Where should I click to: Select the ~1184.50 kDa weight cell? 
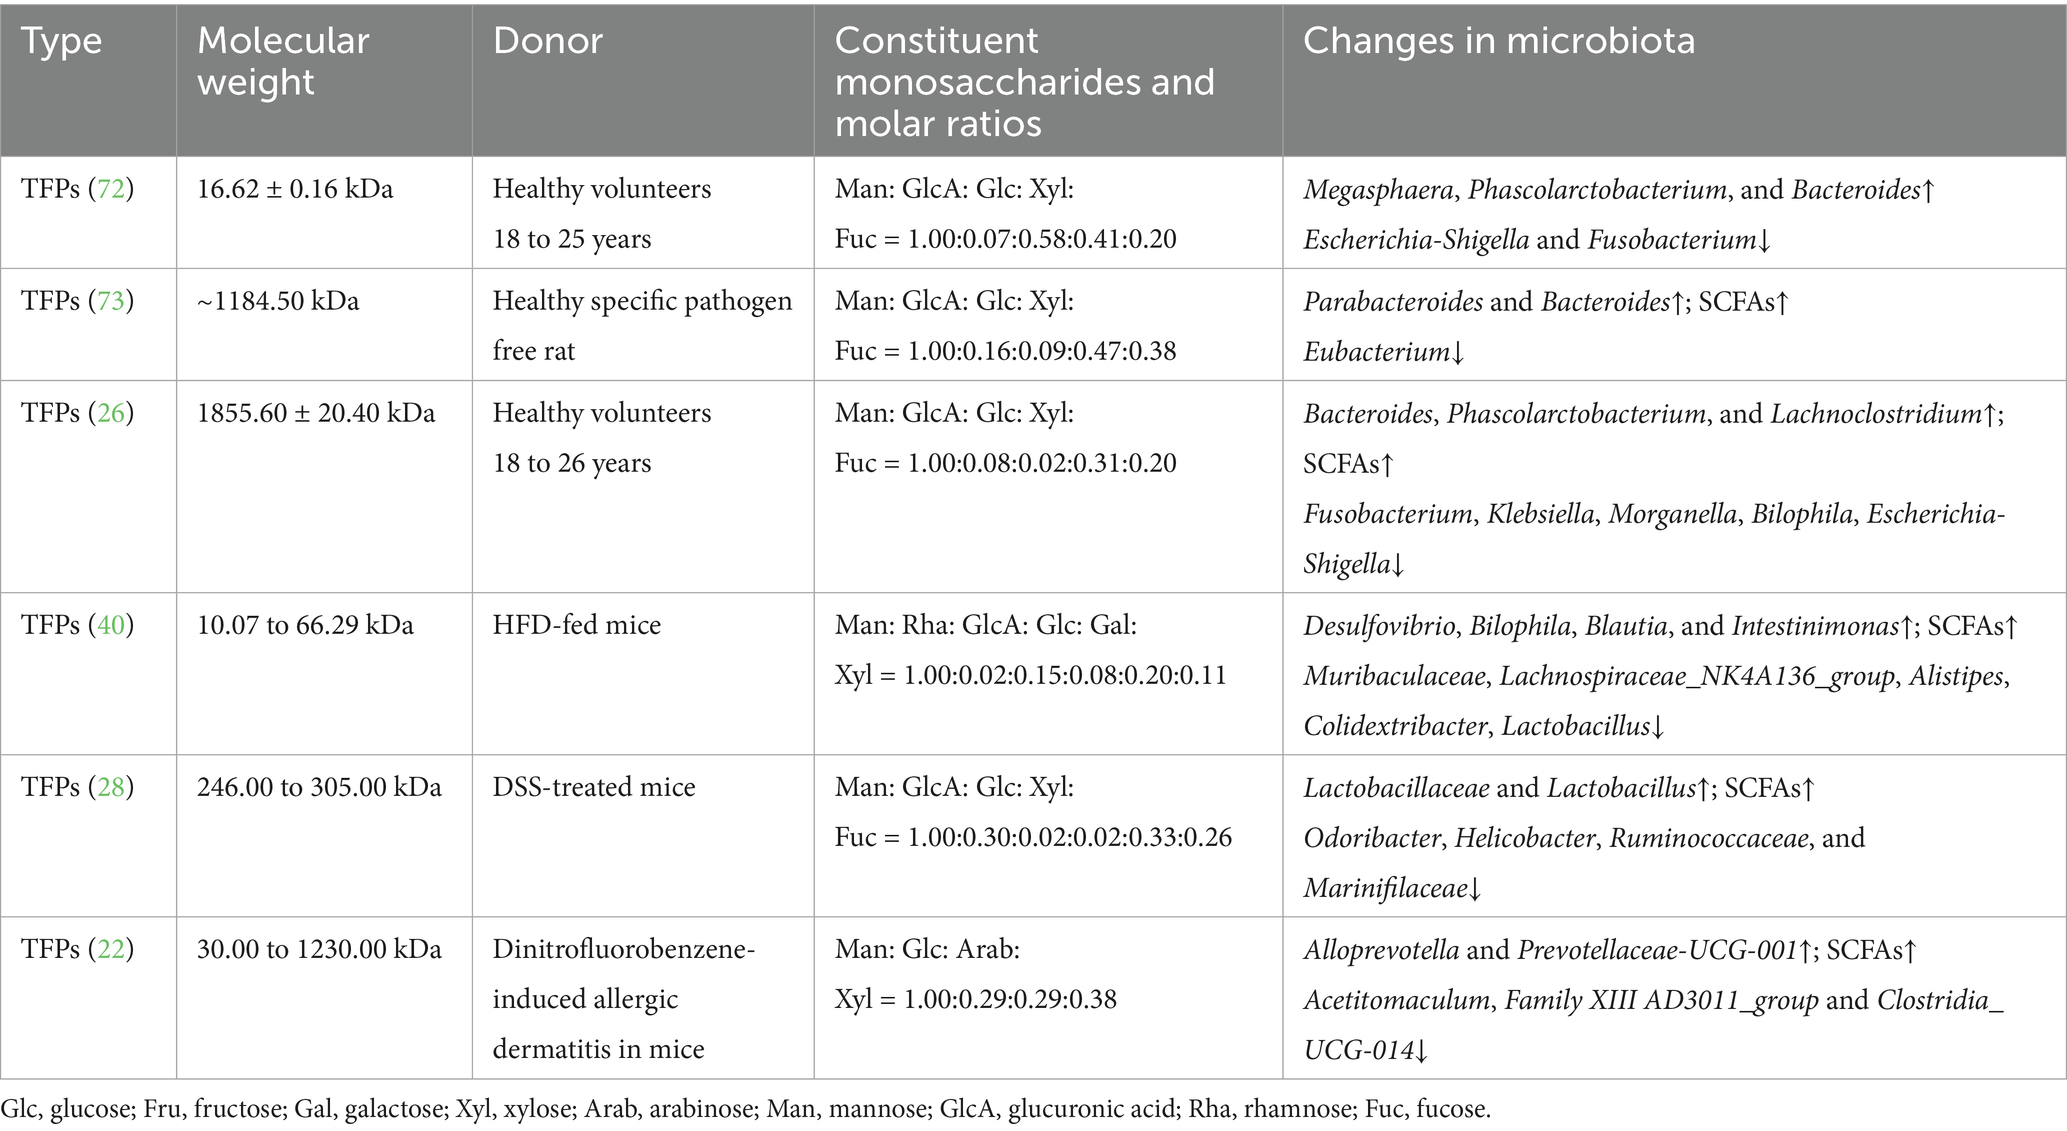(x=278, y=301)
